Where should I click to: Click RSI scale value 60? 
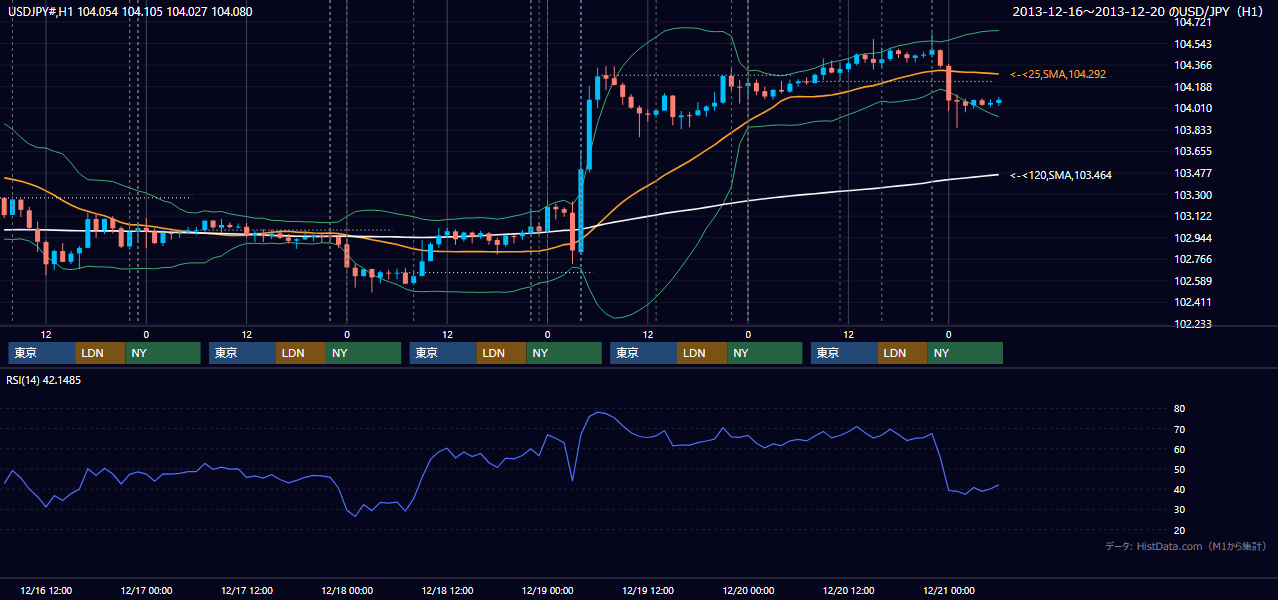[x=1180, y=449]
